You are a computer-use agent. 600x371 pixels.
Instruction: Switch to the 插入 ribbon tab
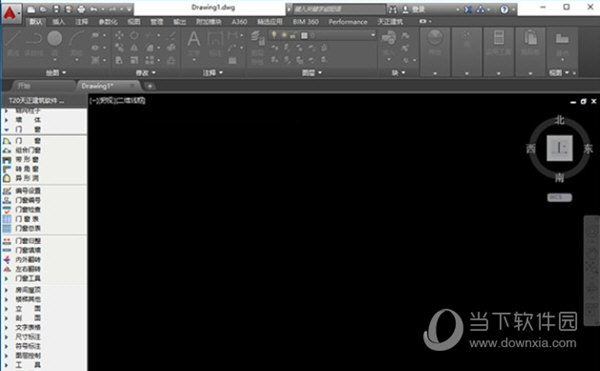59,22
